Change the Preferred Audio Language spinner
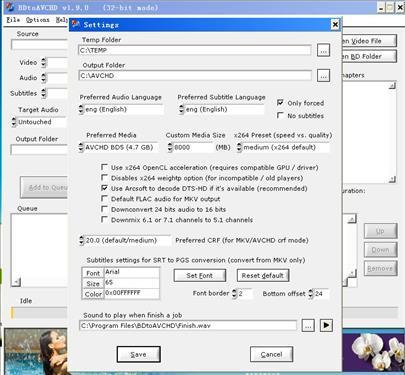Image resolution: width=405 pixels, height=375 pixels. [x=81, y=109]
